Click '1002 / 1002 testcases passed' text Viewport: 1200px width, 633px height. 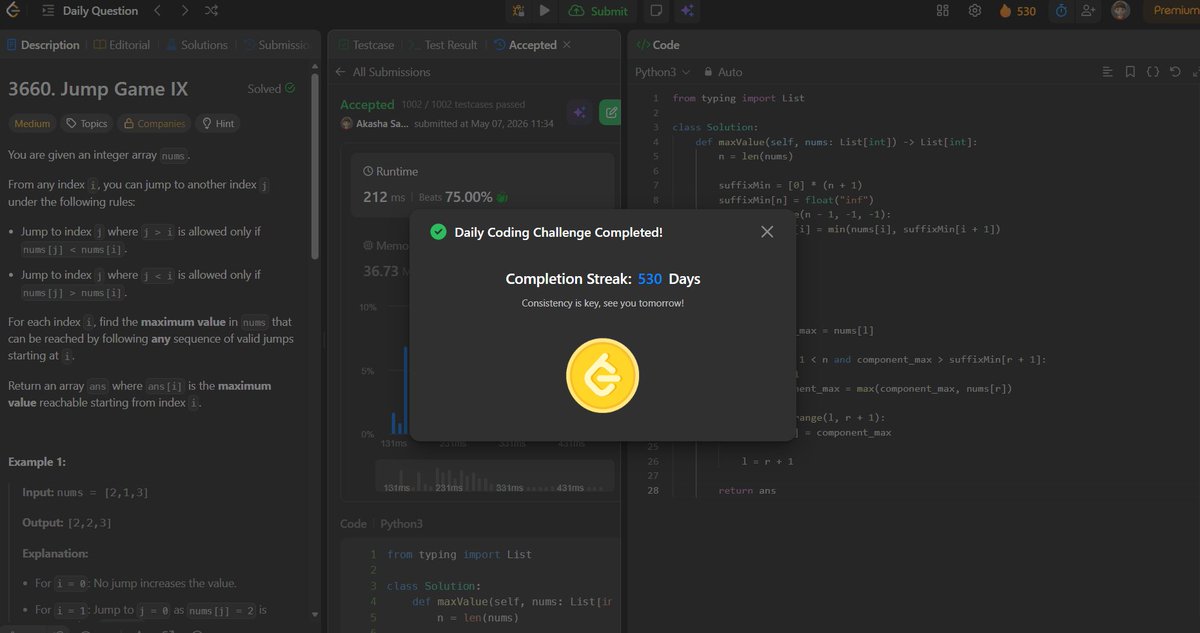tap(463, 104)
